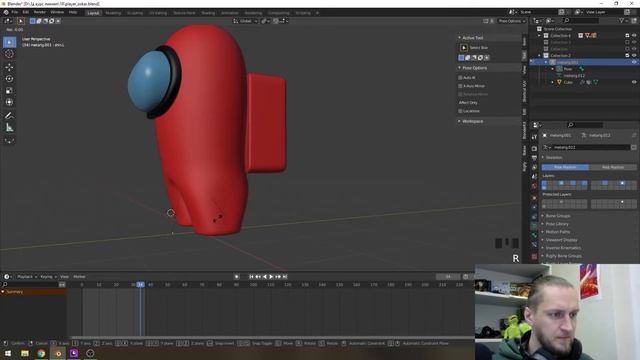This screenshot has height=360, width=640.
Task: Enable the X-Axis Mirror checkbox
Action: tap(460, 86)
